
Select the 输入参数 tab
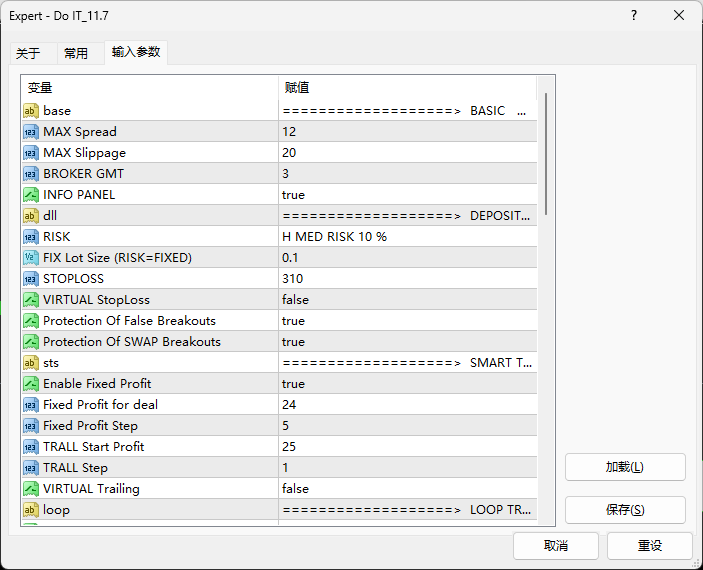click(x=136, y=52)
